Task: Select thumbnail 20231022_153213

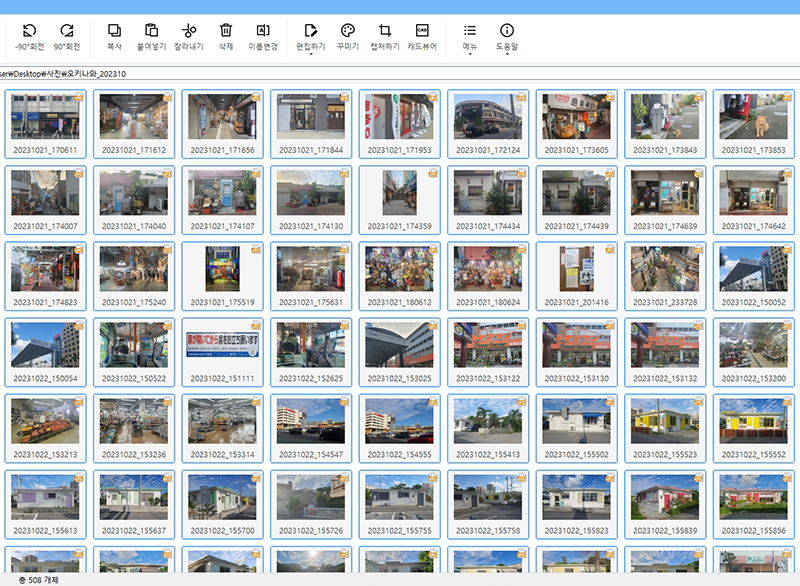Action: coord(45,428)
